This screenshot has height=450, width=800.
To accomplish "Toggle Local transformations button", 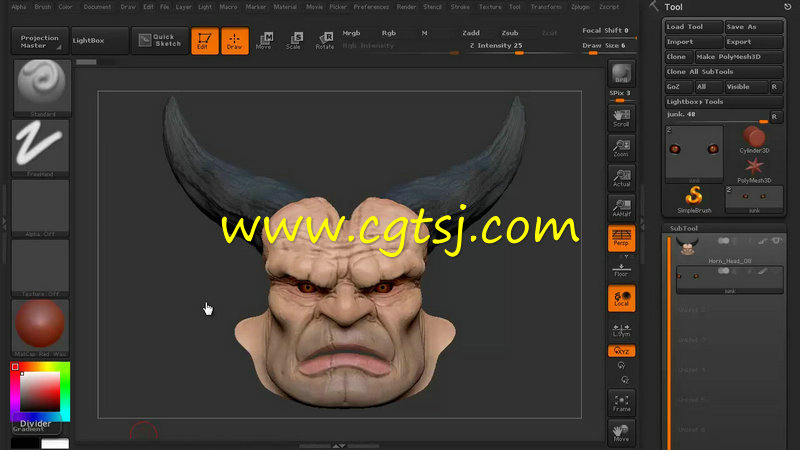I will point(621,298).
